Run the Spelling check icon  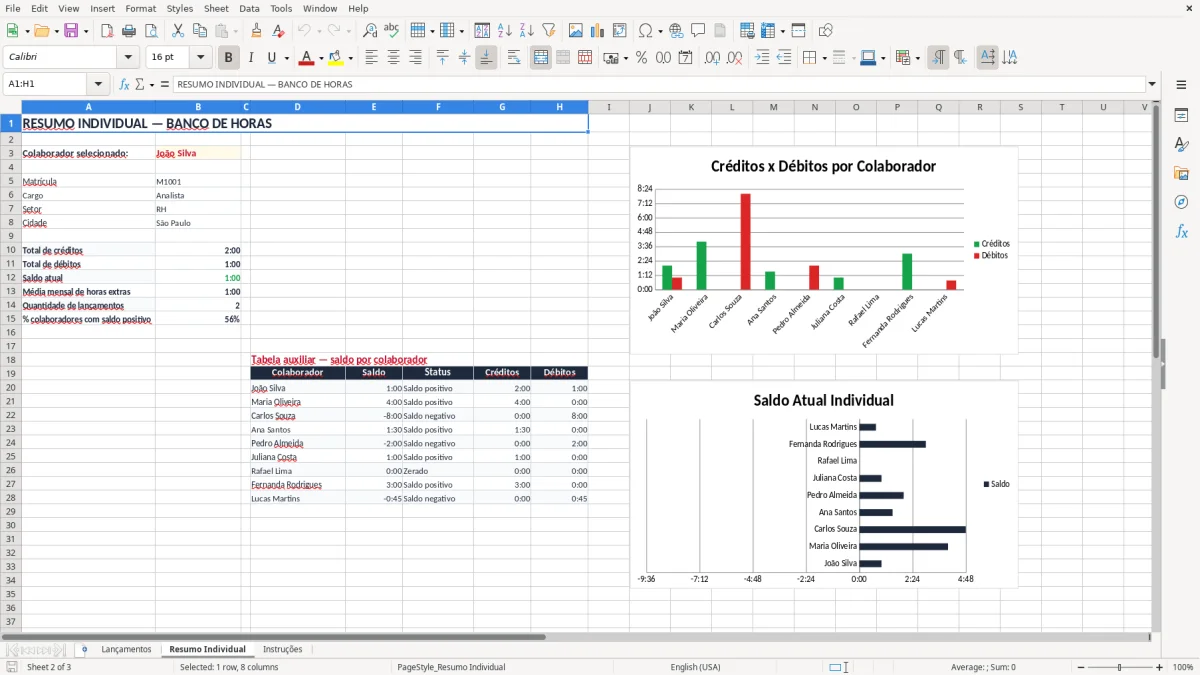pos(391,31)
